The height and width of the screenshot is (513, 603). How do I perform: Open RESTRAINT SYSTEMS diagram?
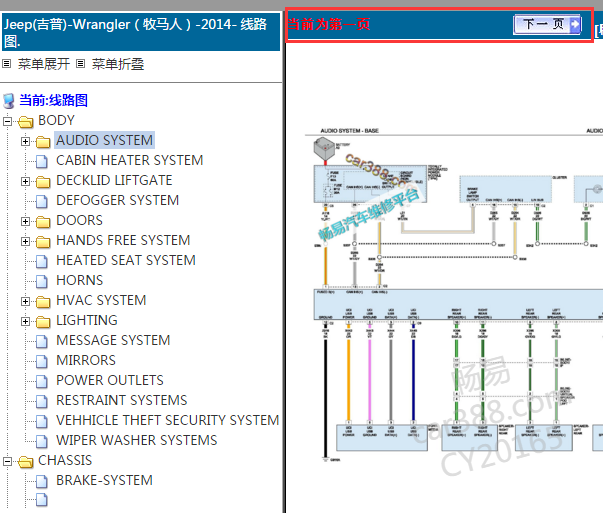(122, 400)
